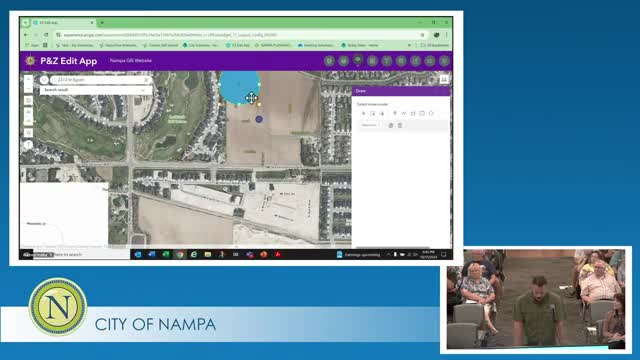Click the Earnings upcoming taskbar widget
640x360 pixels.
358,254
